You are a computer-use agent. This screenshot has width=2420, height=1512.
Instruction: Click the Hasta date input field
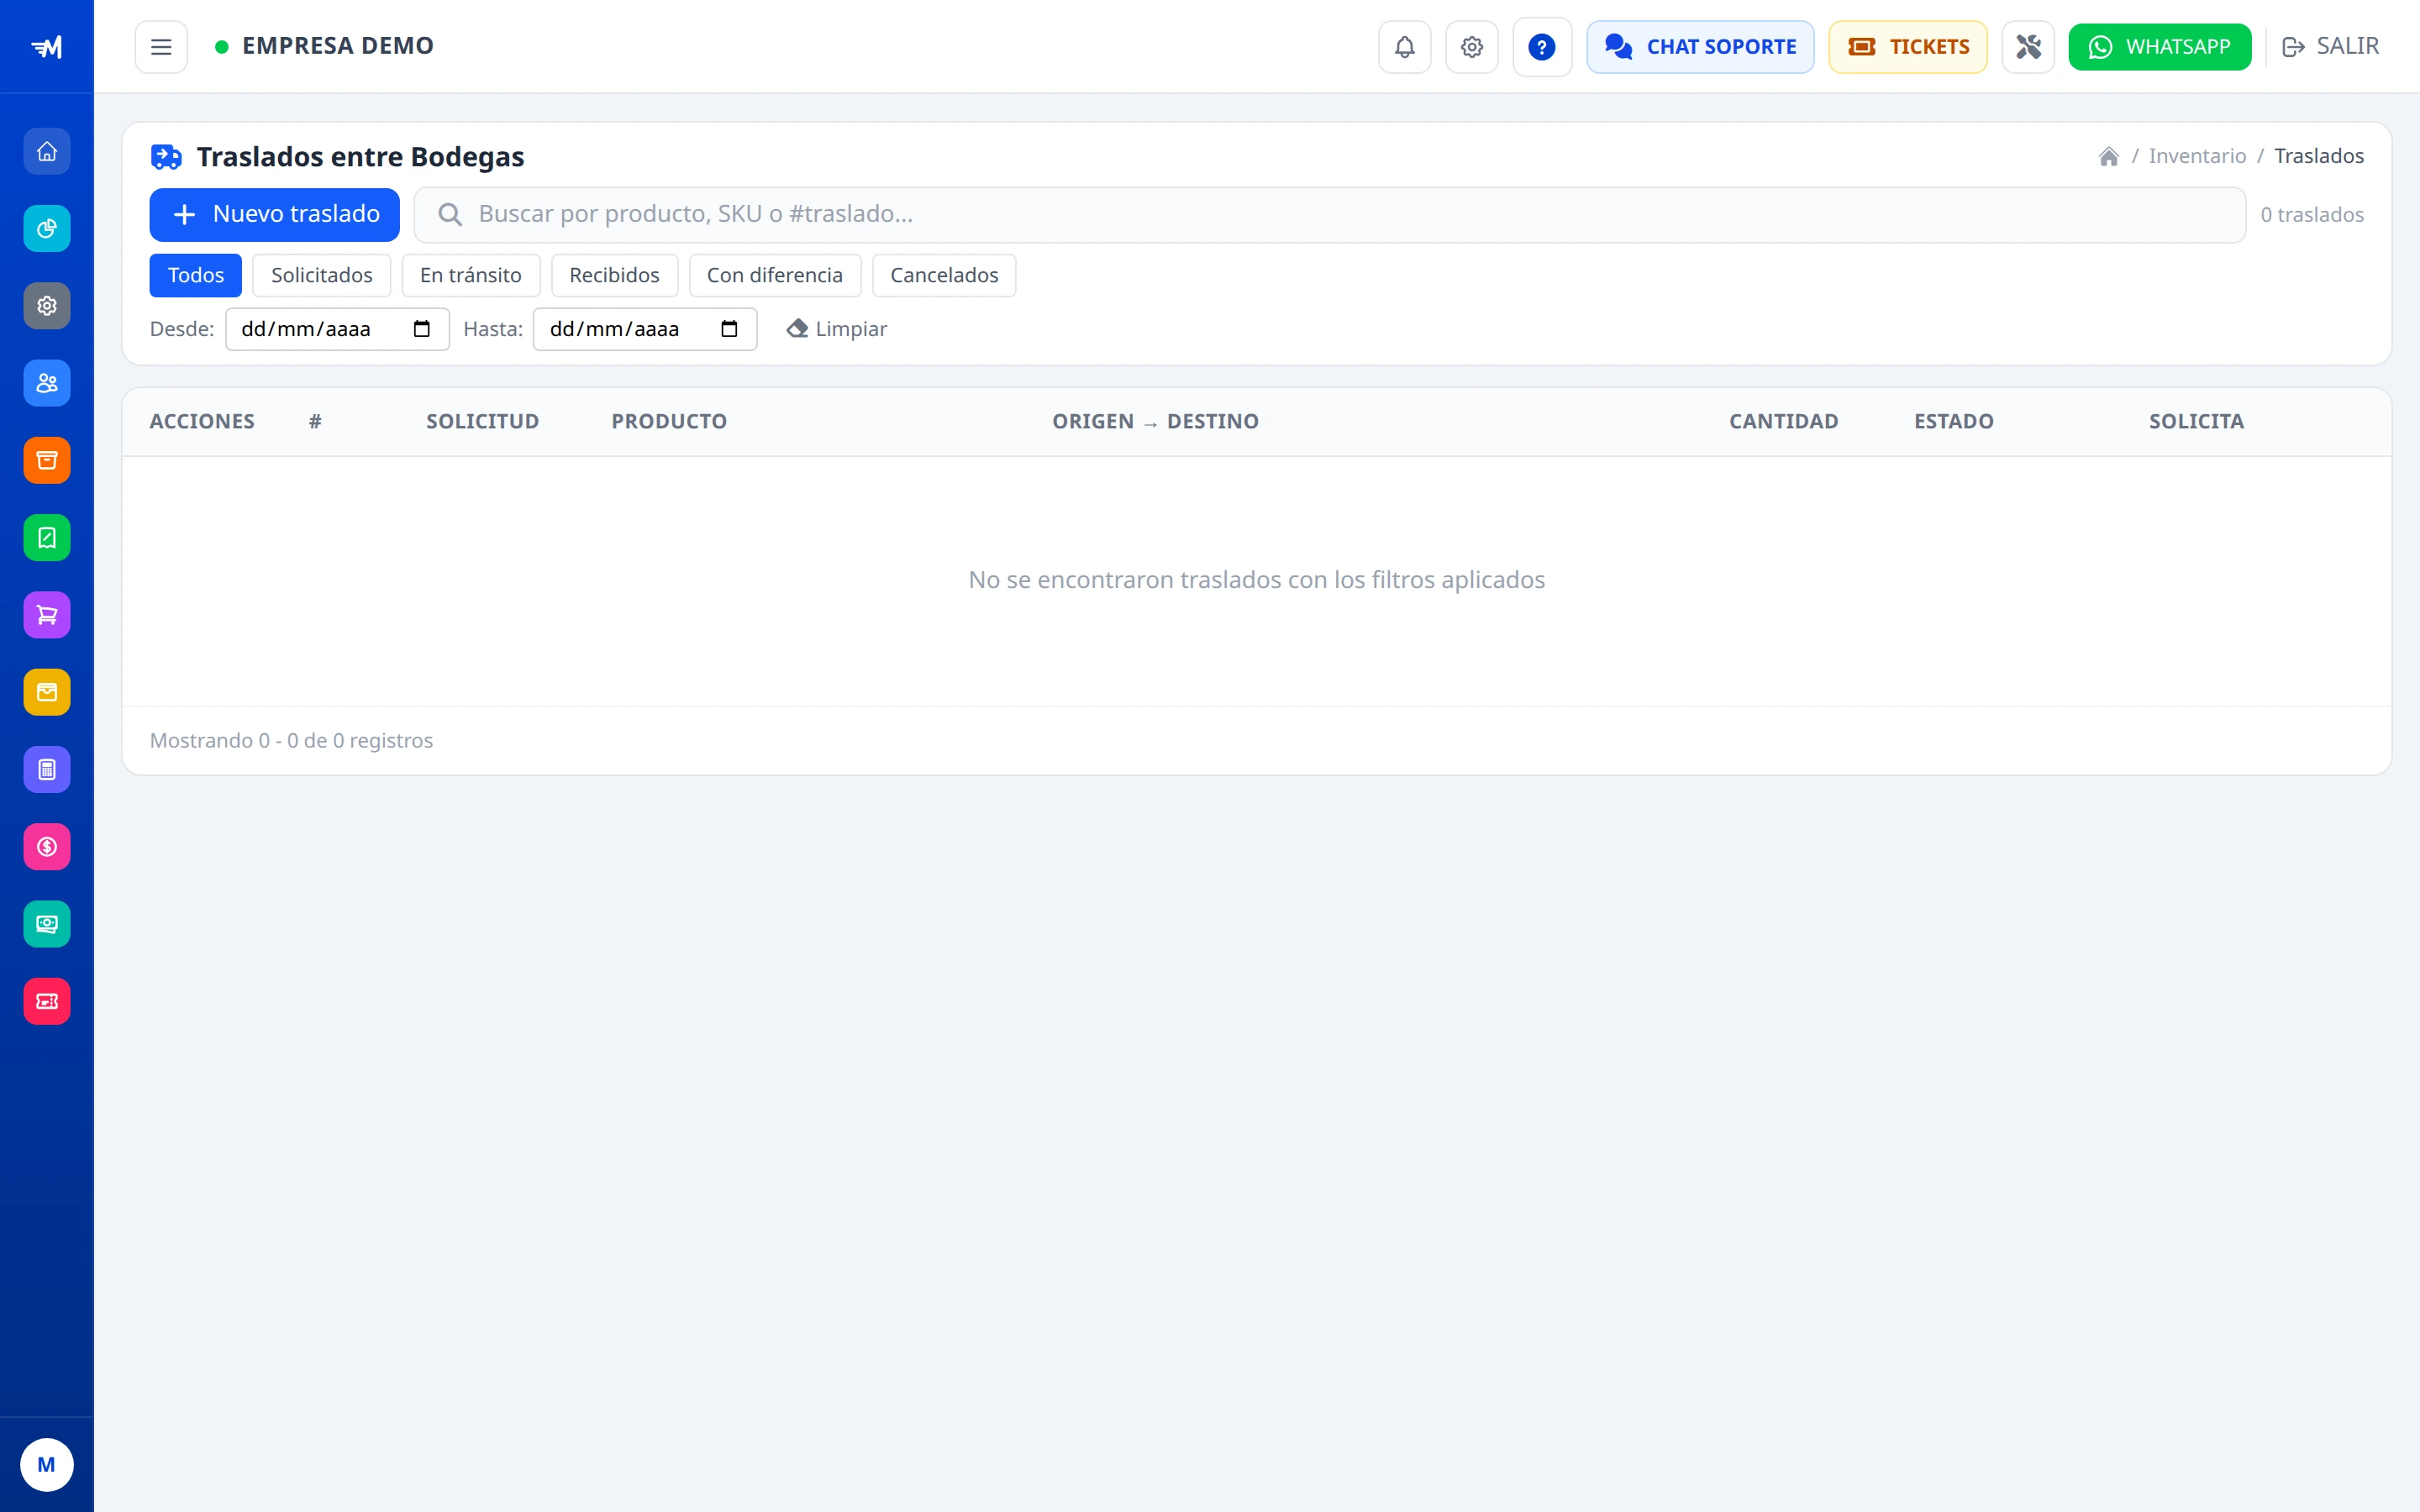point(645,329)
